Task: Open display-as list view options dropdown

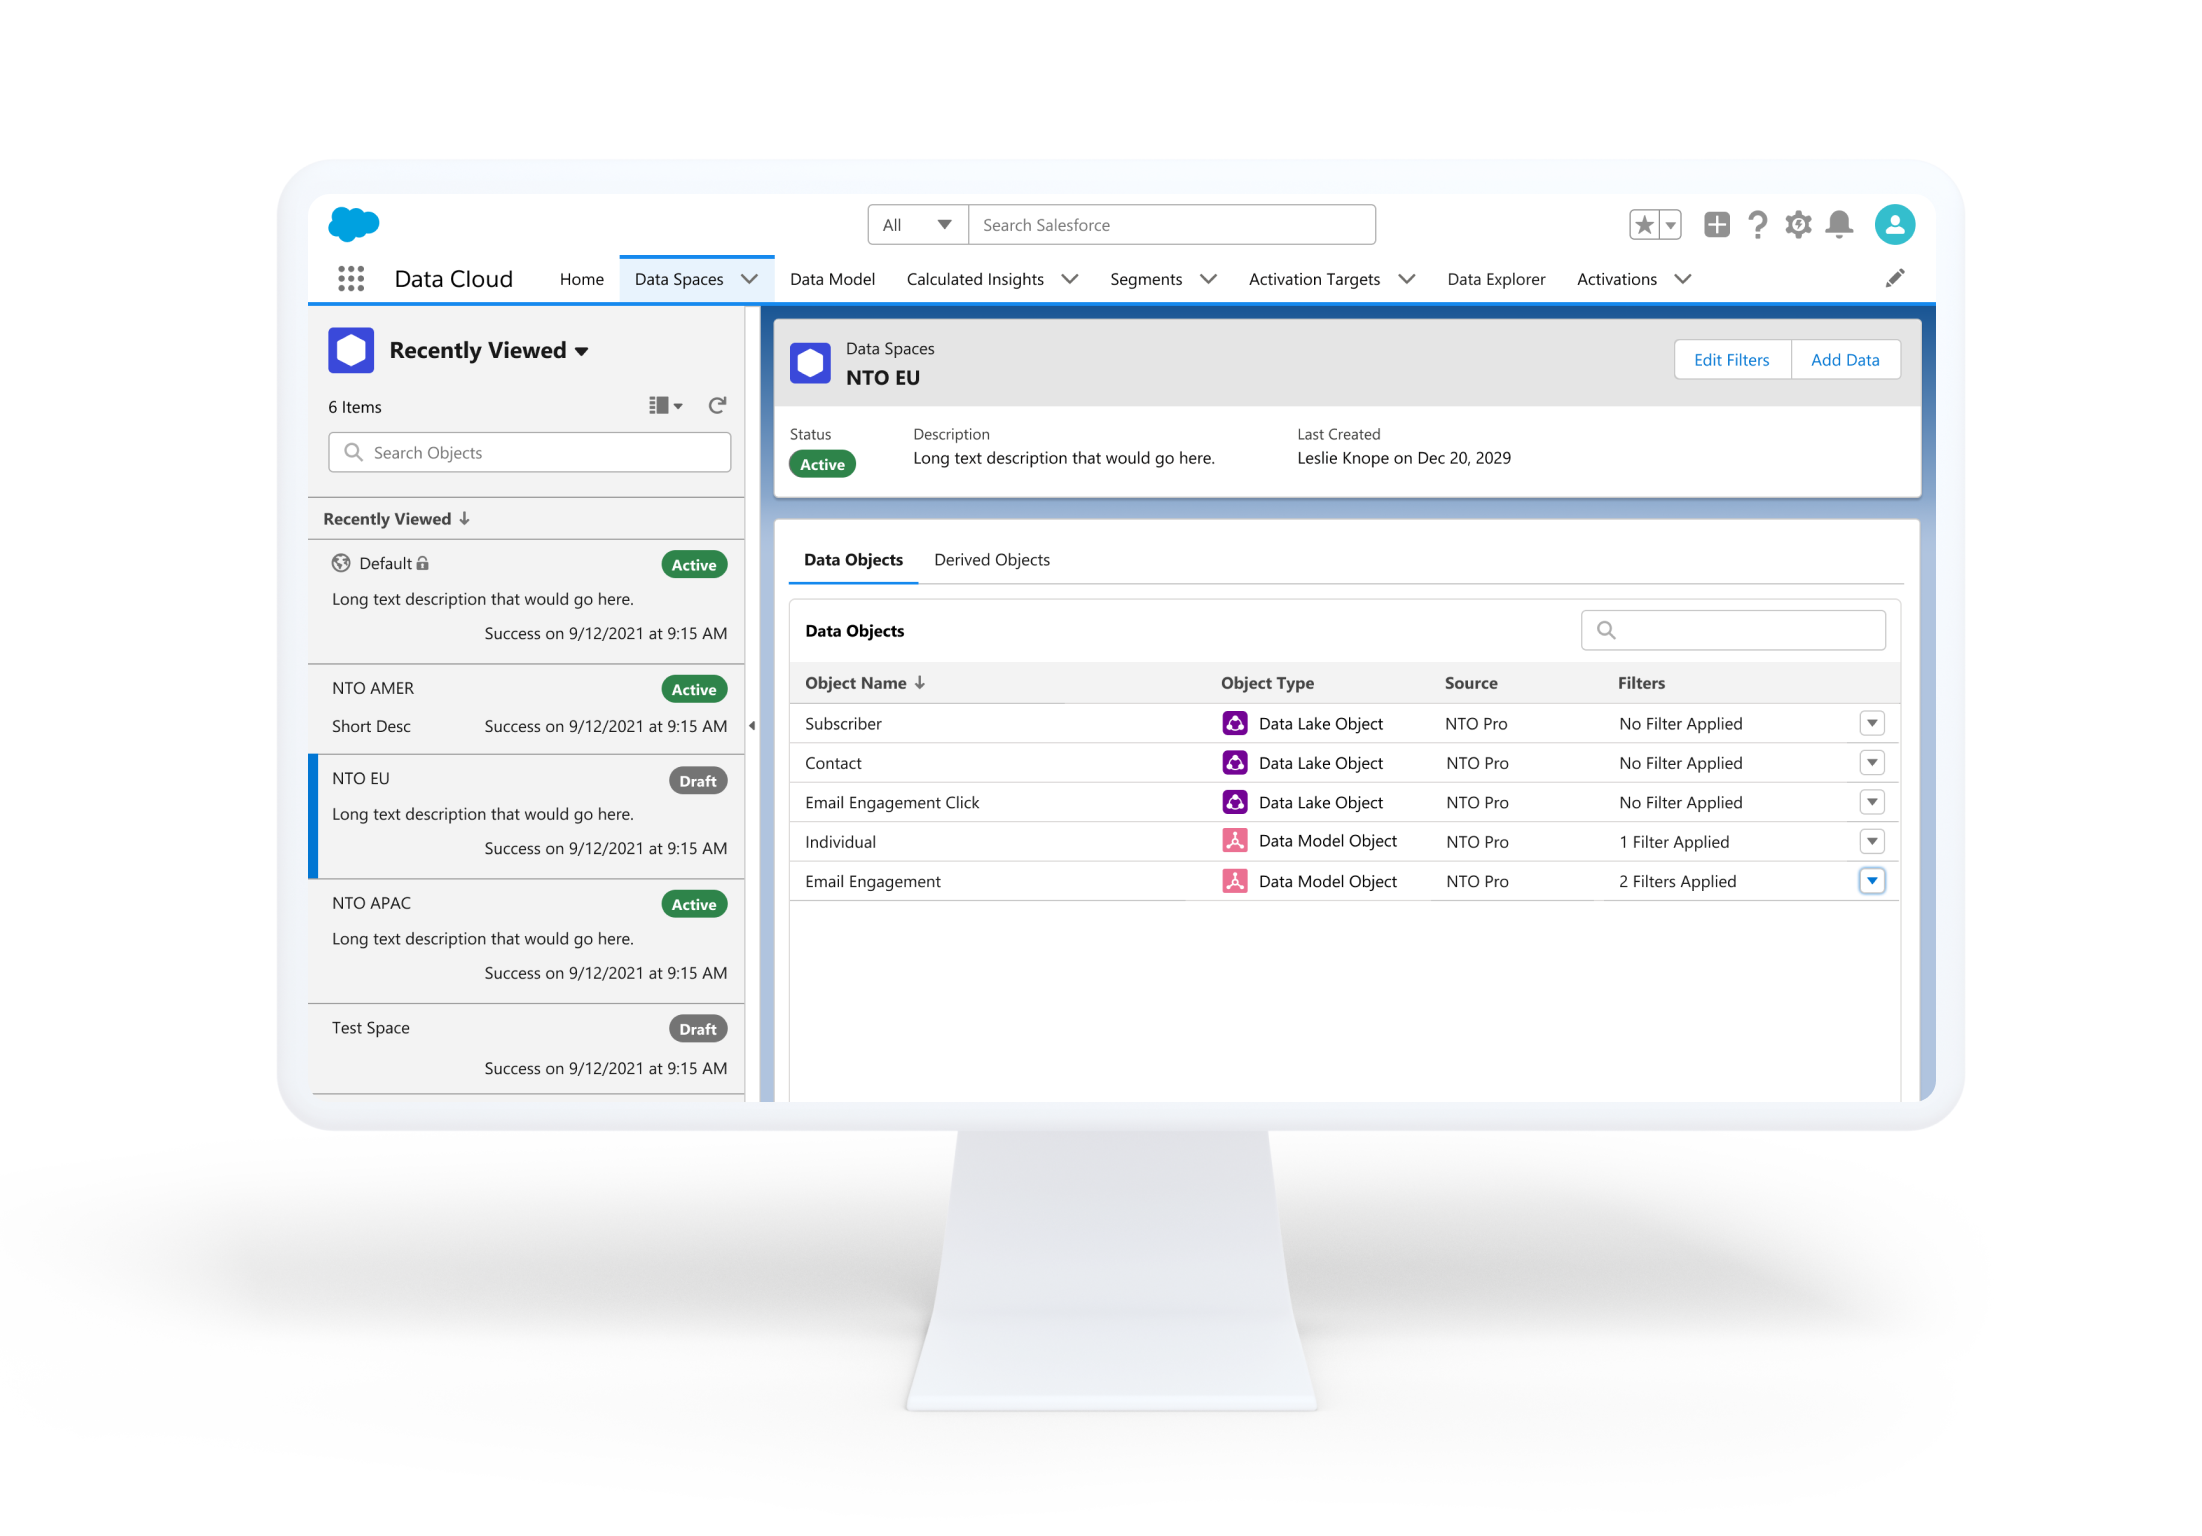Action: click(x=665, y=406)
